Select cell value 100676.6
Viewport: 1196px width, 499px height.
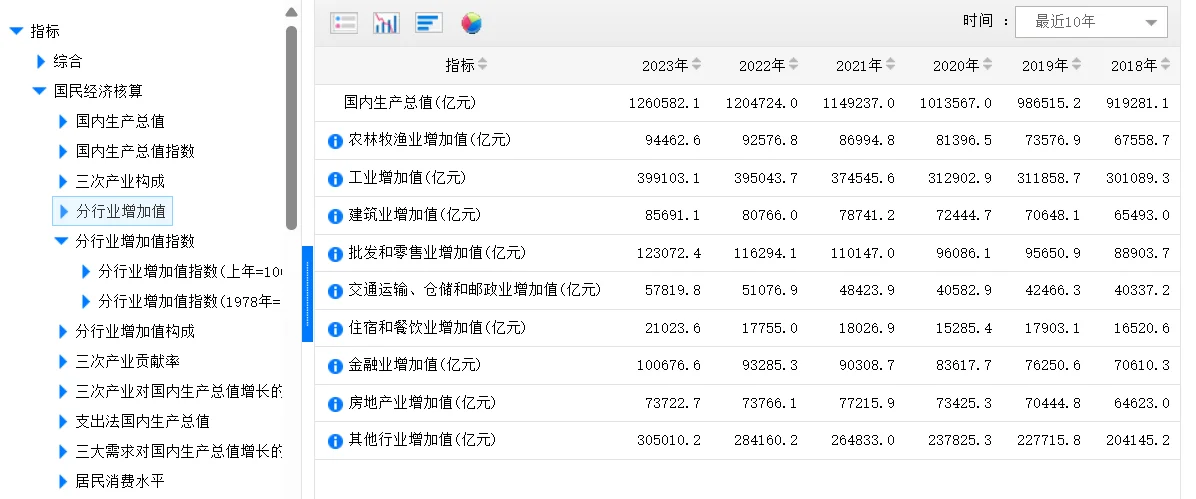tap(669, 365)
